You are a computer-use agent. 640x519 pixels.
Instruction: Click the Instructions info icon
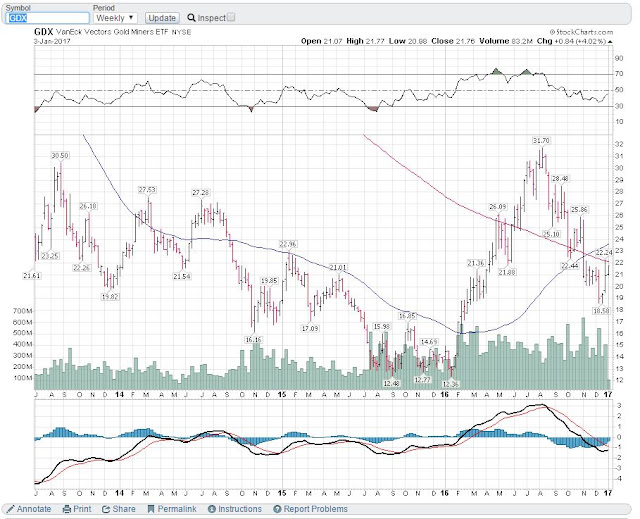[211, 509]
